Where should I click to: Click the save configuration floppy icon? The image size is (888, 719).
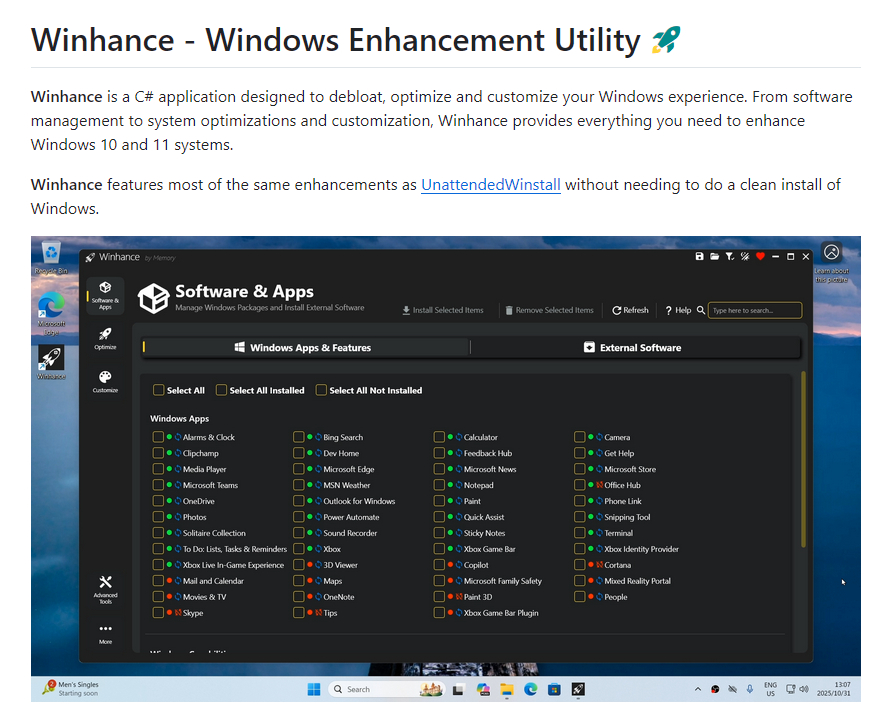pos(699,257)
